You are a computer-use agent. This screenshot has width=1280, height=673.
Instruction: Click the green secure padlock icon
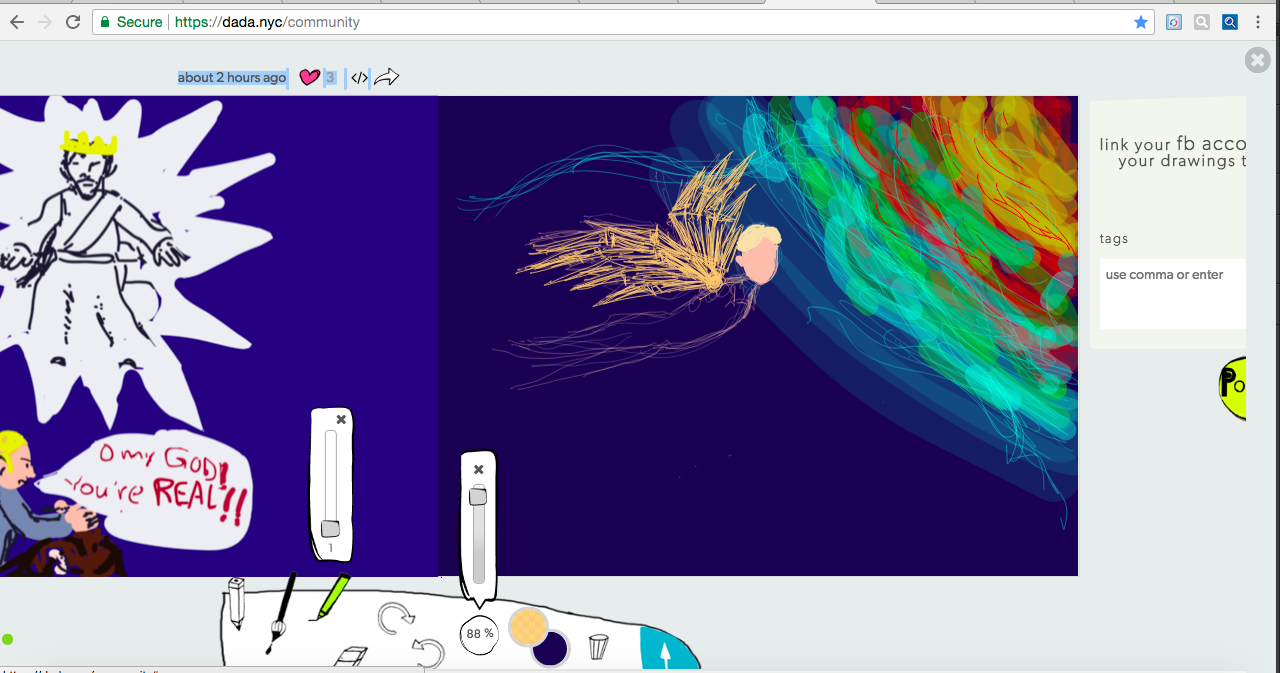[105, 22]
